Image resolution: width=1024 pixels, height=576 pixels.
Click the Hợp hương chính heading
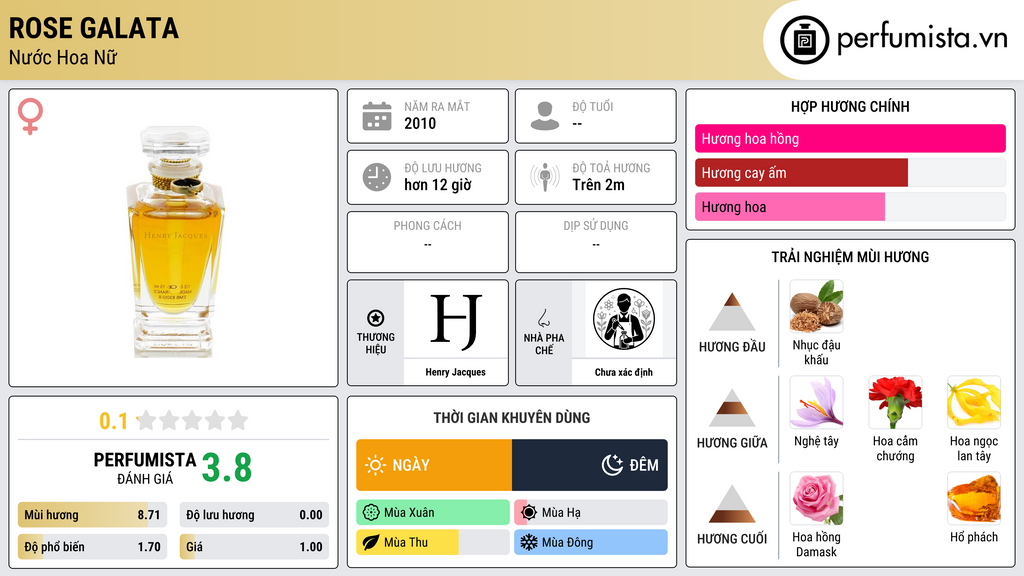click(x=850, y=106)
